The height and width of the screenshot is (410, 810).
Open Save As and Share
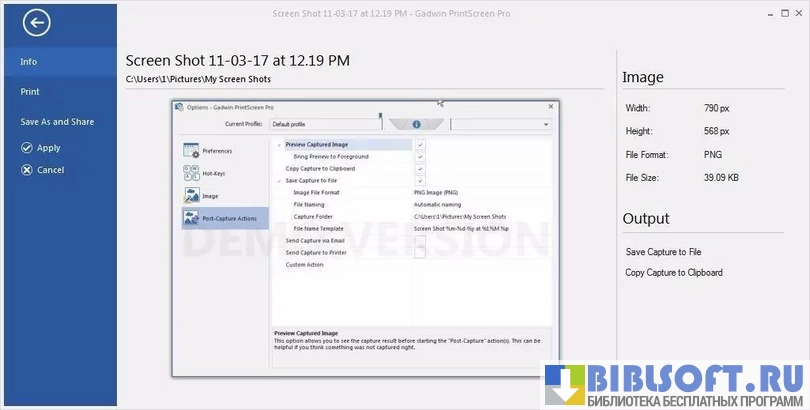[x=57, y=122]
